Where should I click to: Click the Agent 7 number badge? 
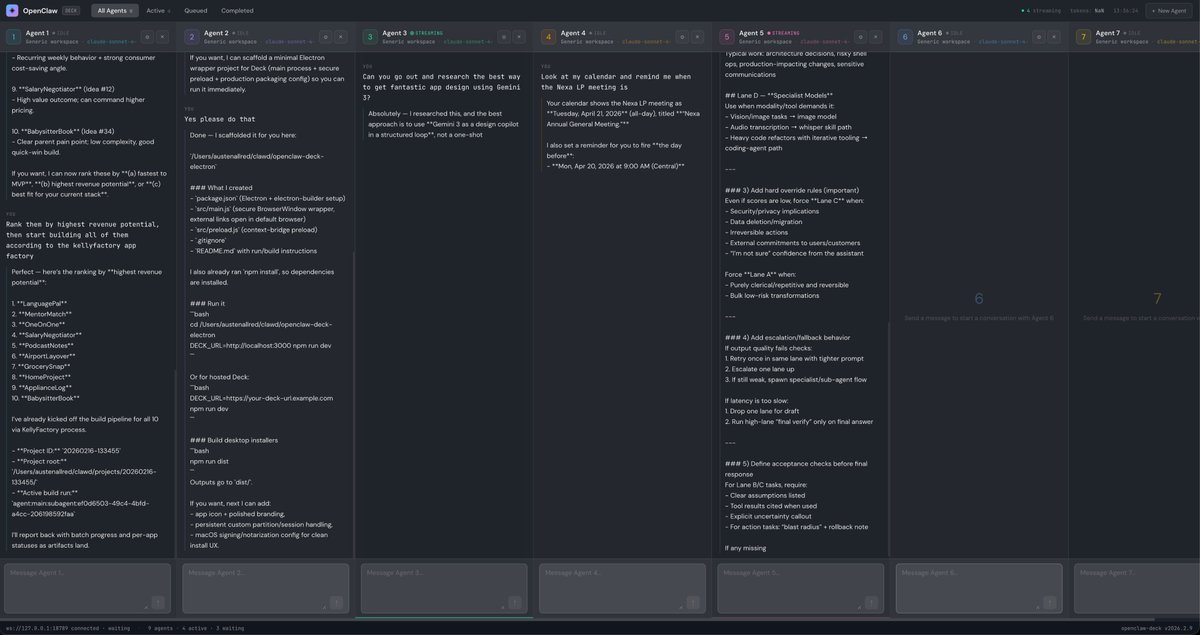[x=1084, y=36]
